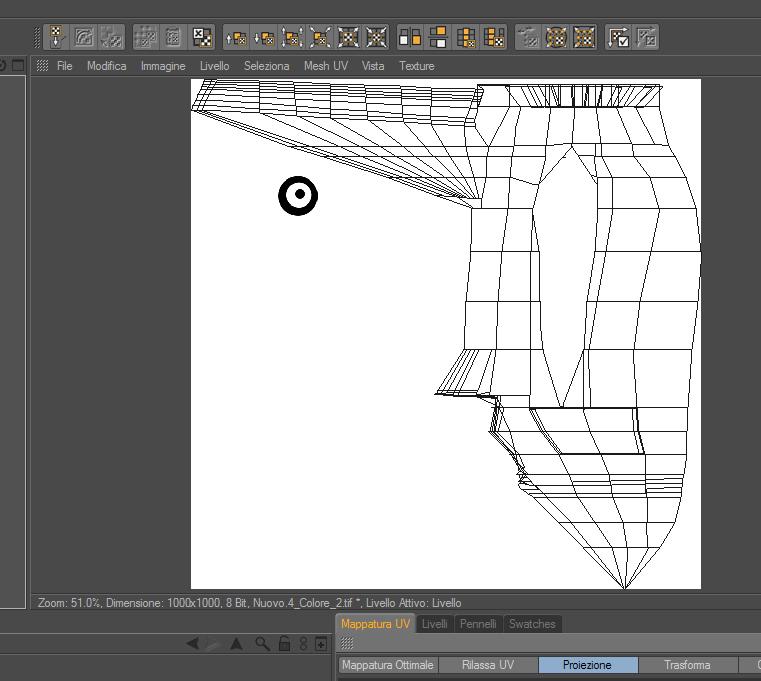Open the Livello menu
The image size is (761, 681).
coord(215,66)
